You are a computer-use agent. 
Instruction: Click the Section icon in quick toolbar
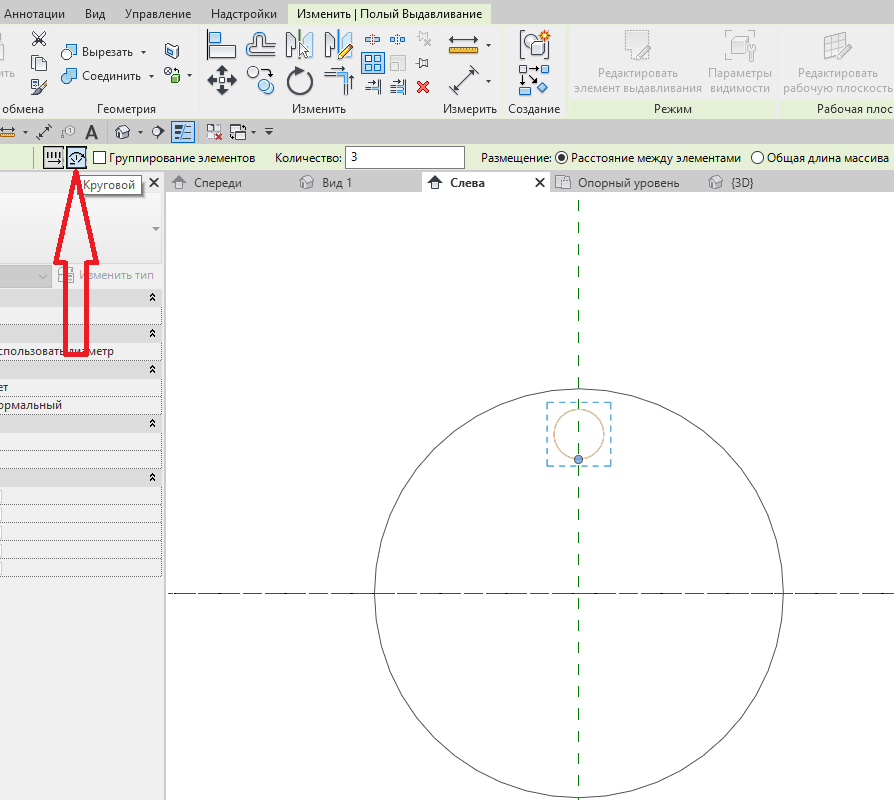(157, 132)
